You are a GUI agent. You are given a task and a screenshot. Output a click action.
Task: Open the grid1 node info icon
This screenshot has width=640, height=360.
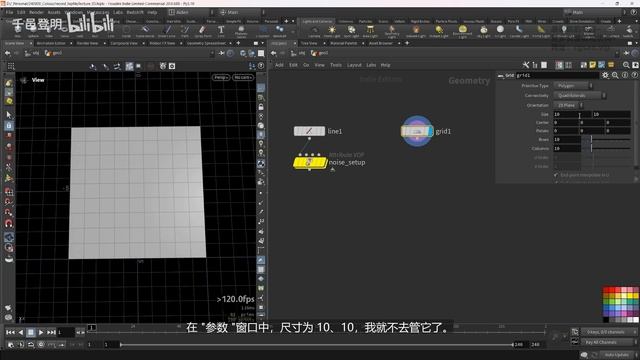tap(625, 75)
